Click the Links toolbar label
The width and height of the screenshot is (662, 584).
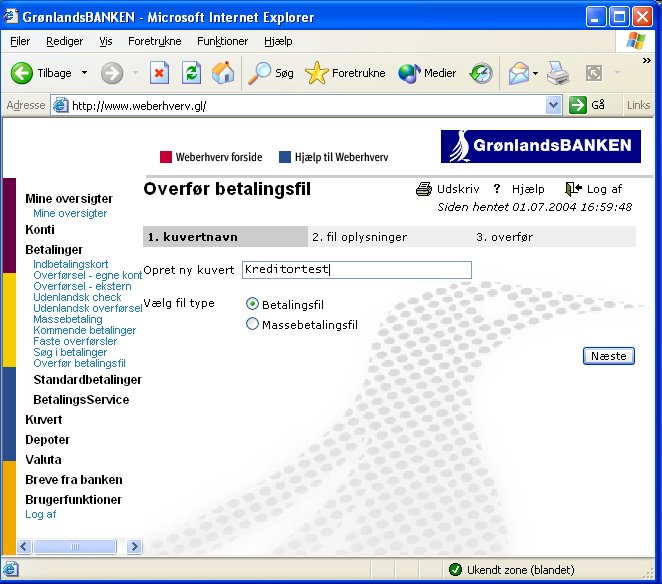(638, 105)
